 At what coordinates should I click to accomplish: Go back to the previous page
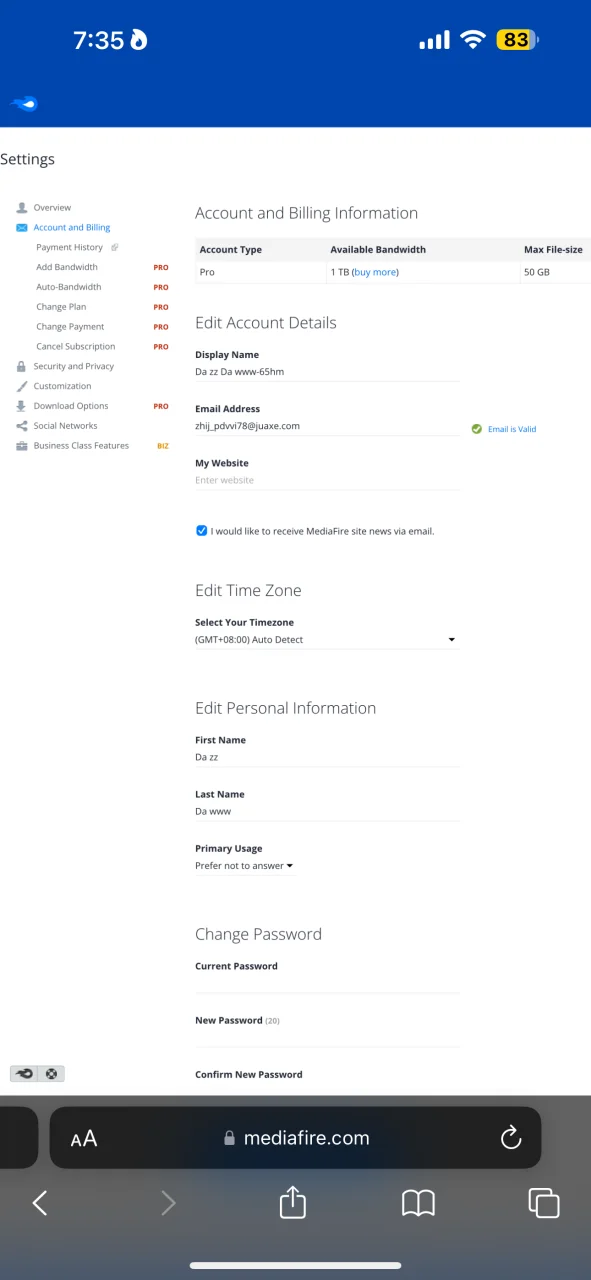tap(40, 1203)
